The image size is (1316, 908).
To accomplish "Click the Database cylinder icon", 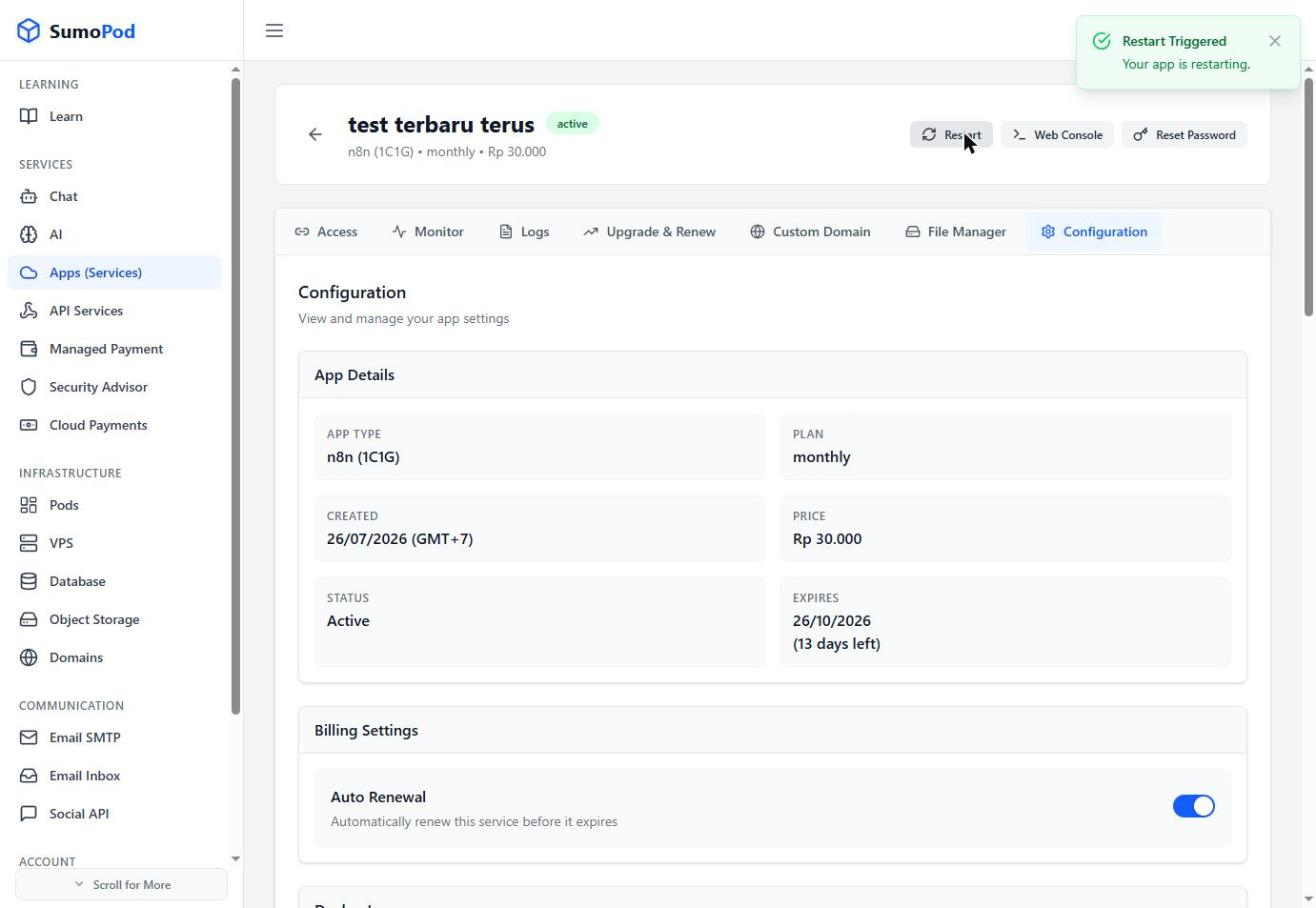I will coord(29,581).
